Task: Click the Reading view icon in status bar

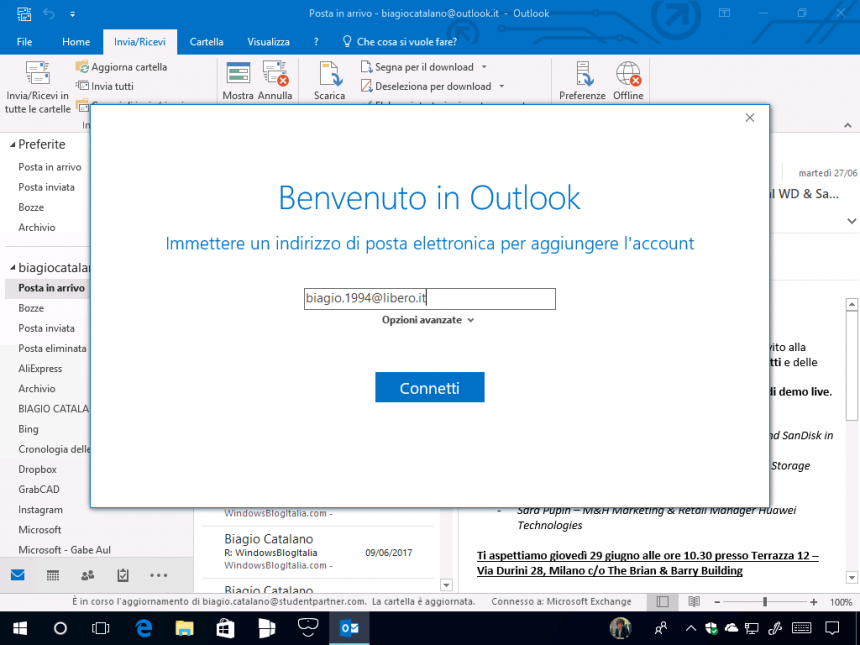Action: [x=694, y=602]
